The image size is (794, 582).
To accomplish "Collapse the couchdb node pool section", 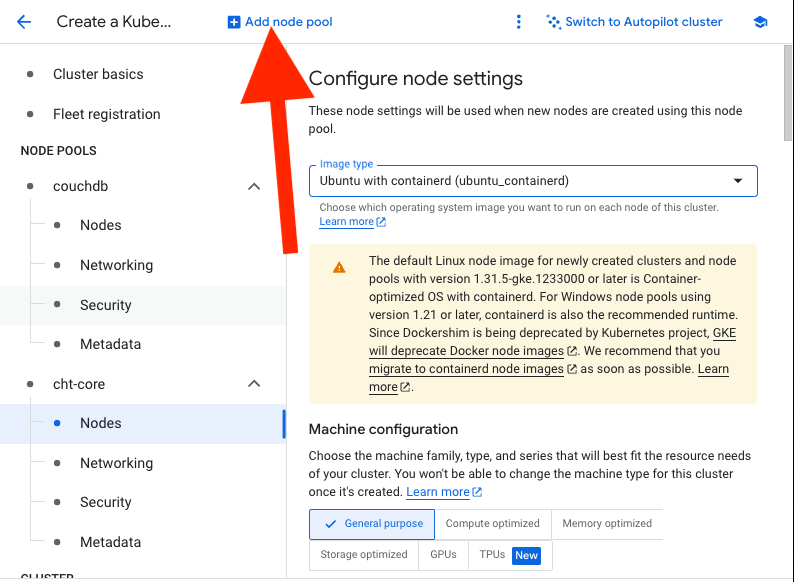I will tap(254, 186).
